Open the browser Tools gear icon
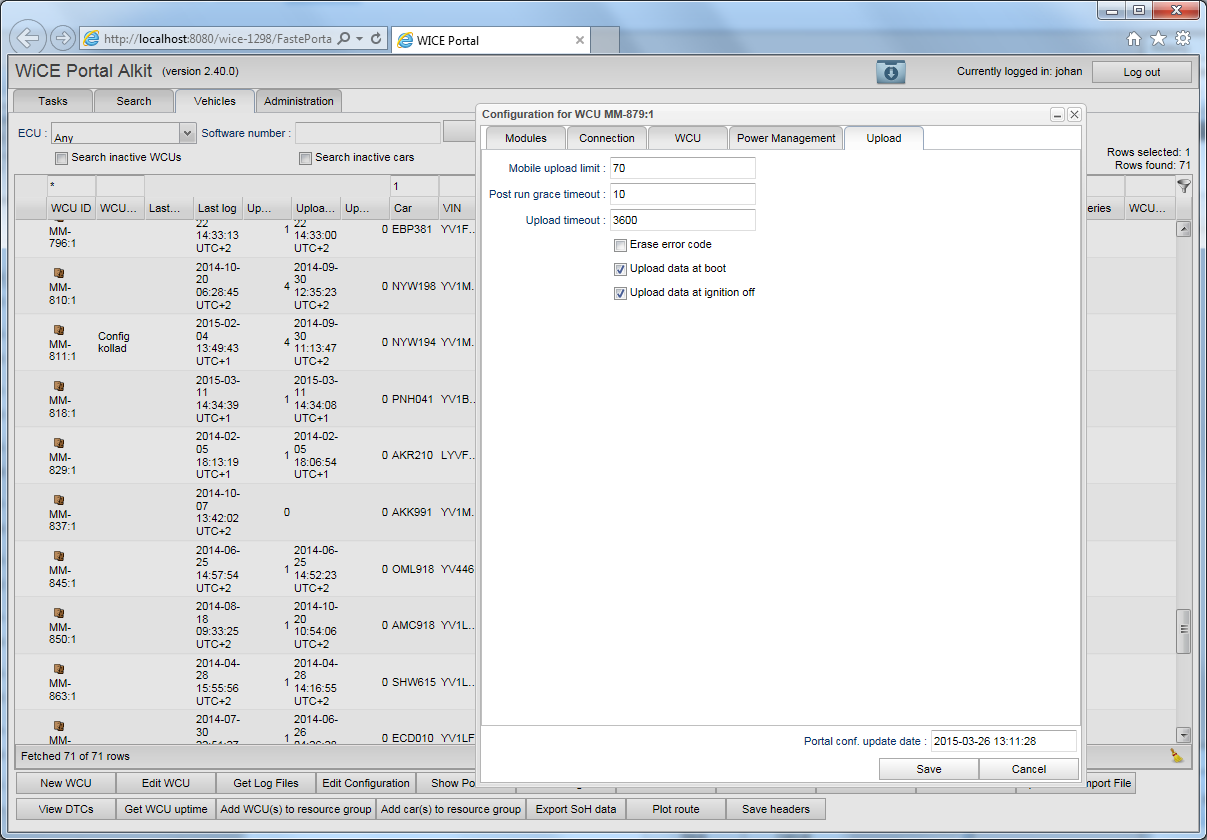Screen dimensions: 1207x840 (1182, 39)
